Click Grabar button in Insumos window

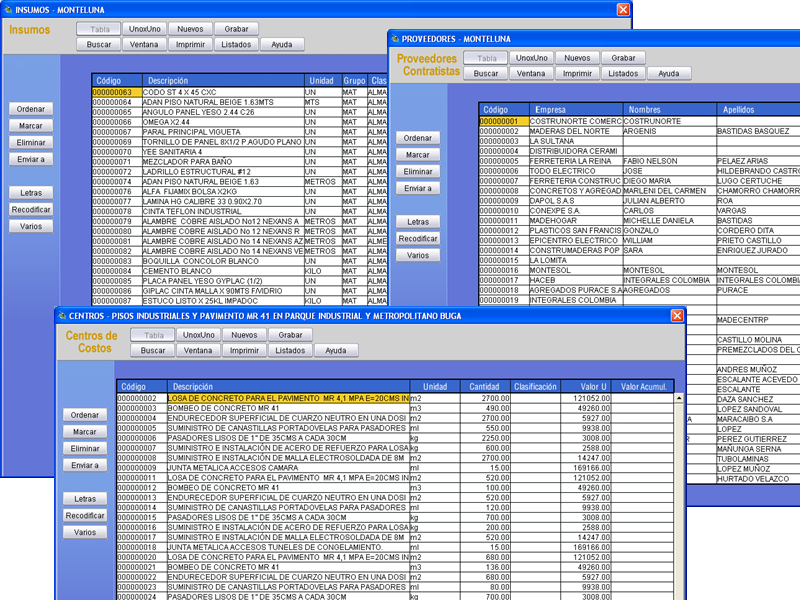coord(236,29)
